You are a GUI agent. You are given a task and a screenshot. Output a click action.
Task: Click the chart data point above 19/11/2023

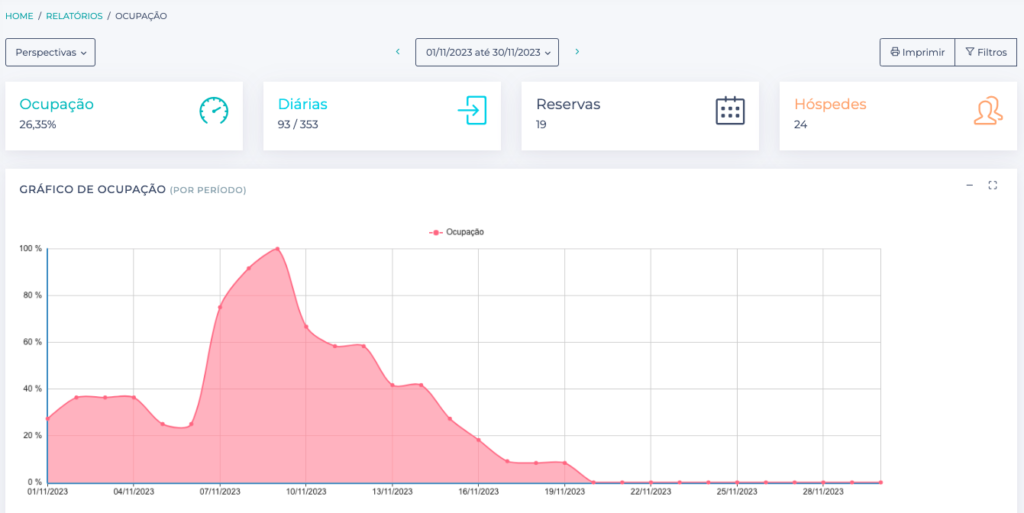(565, 463)
